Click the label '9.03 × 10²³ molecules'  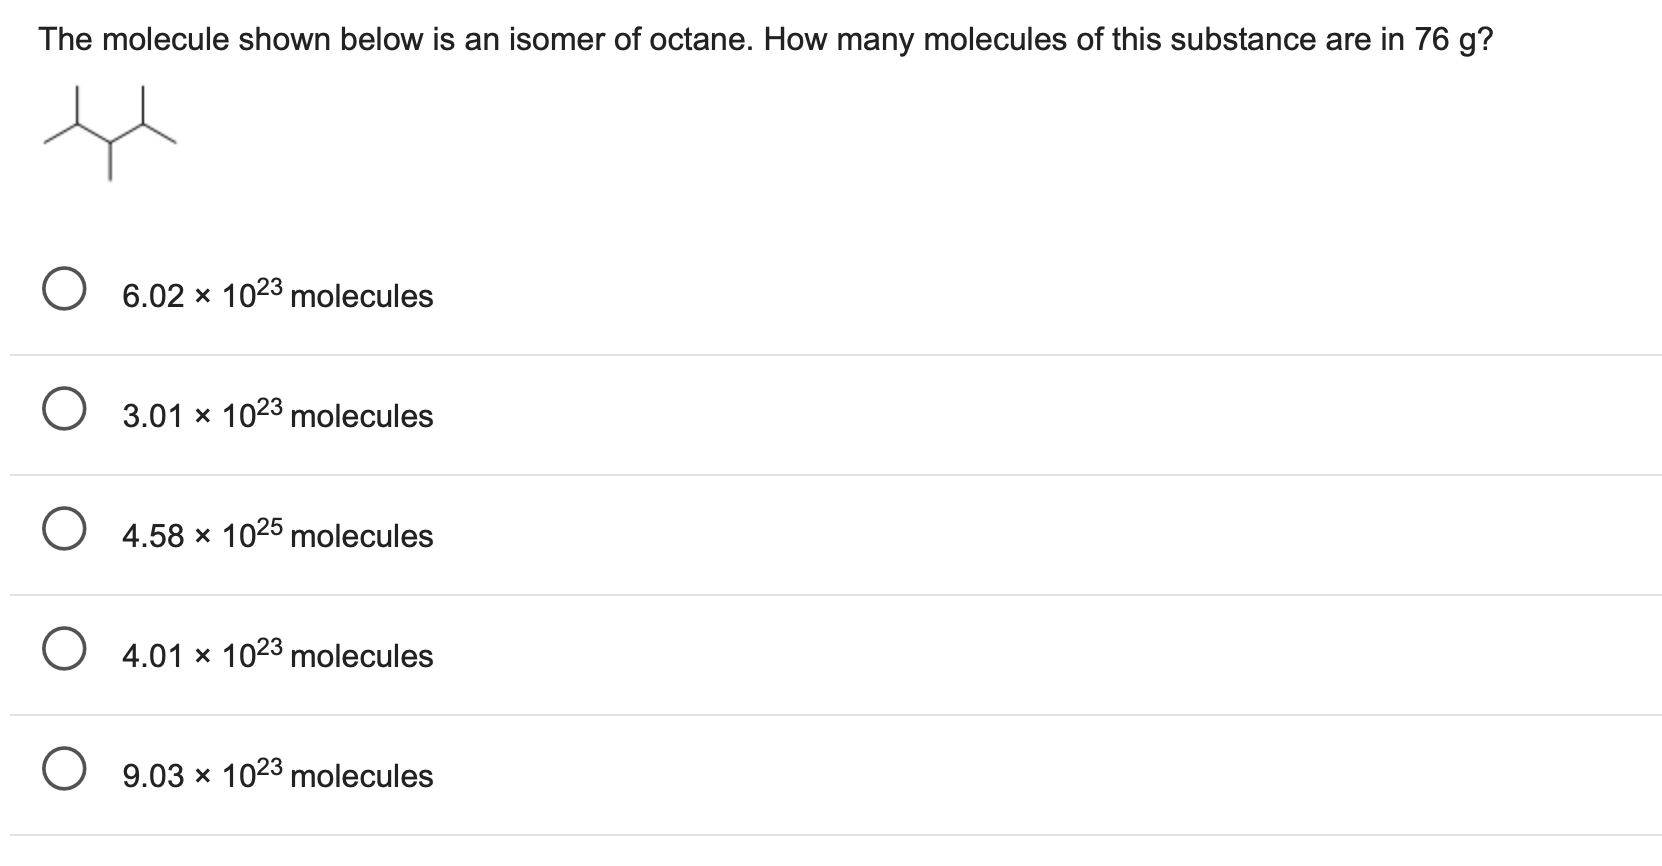tap(277, 774)
